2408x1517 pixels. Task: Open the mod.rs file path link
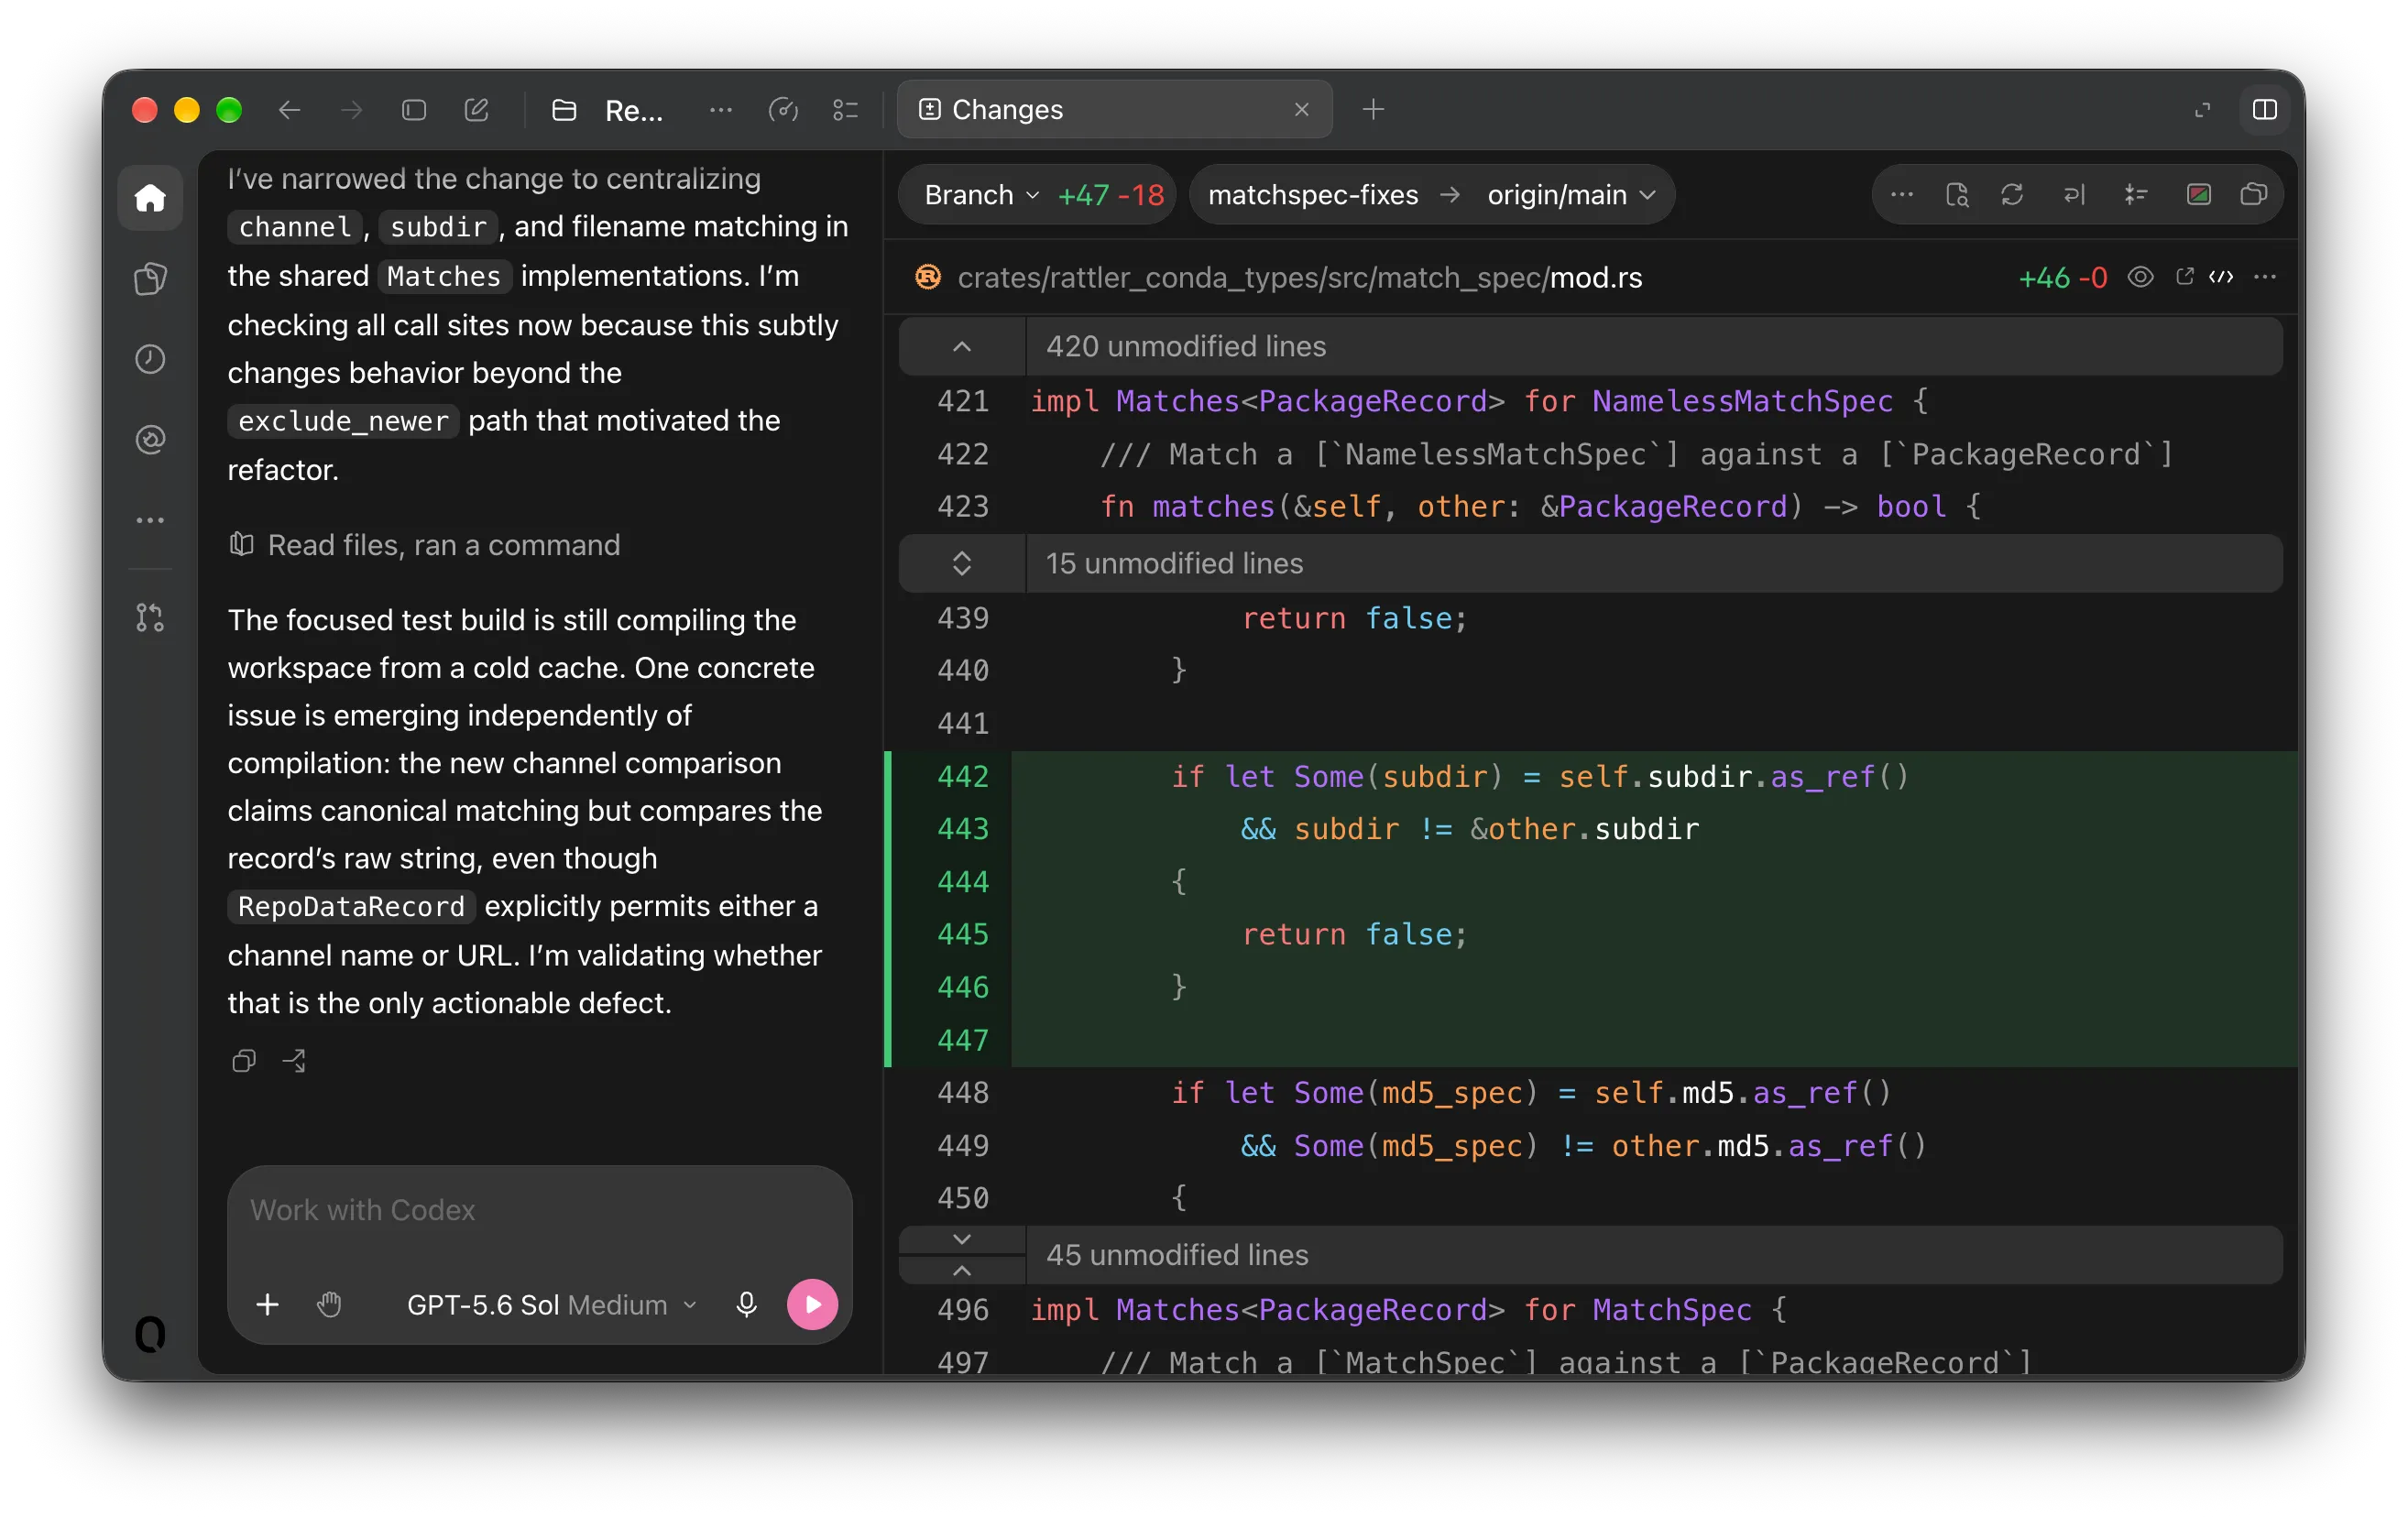(1299, 277)
